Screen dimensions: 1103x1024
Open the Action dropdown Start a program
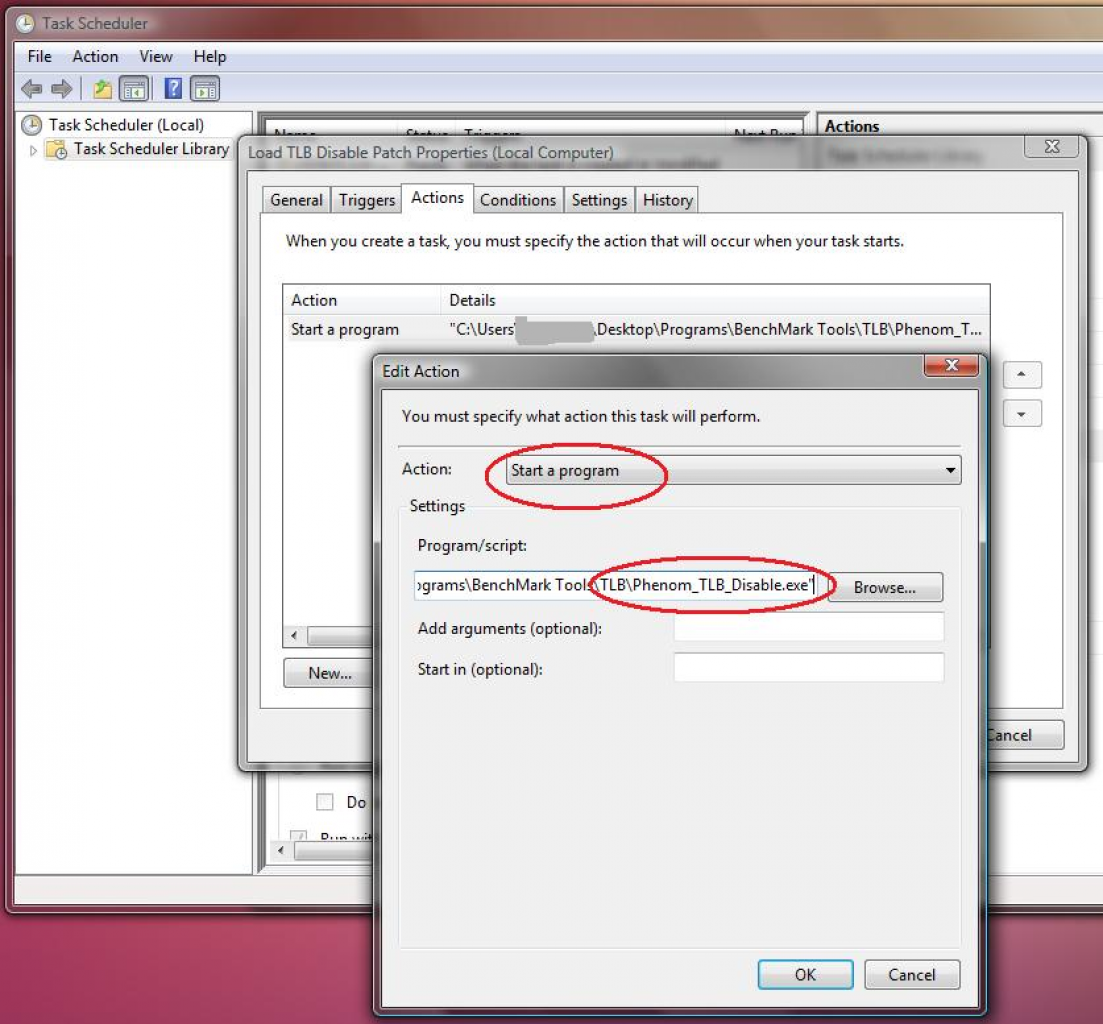tap(733, 470)
